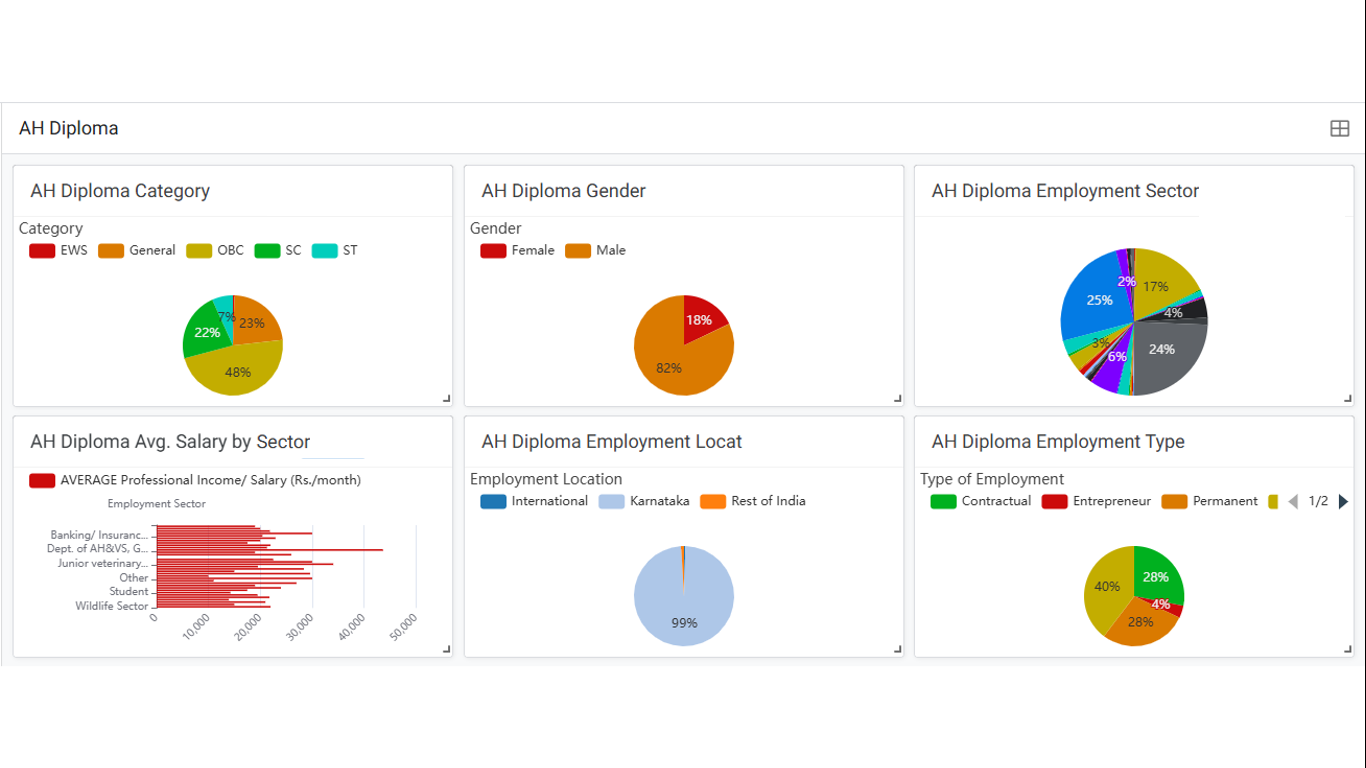Click resize handle of Employment Sector panel
Viewport: 1366px width, 768px height.
point(1347,399)
